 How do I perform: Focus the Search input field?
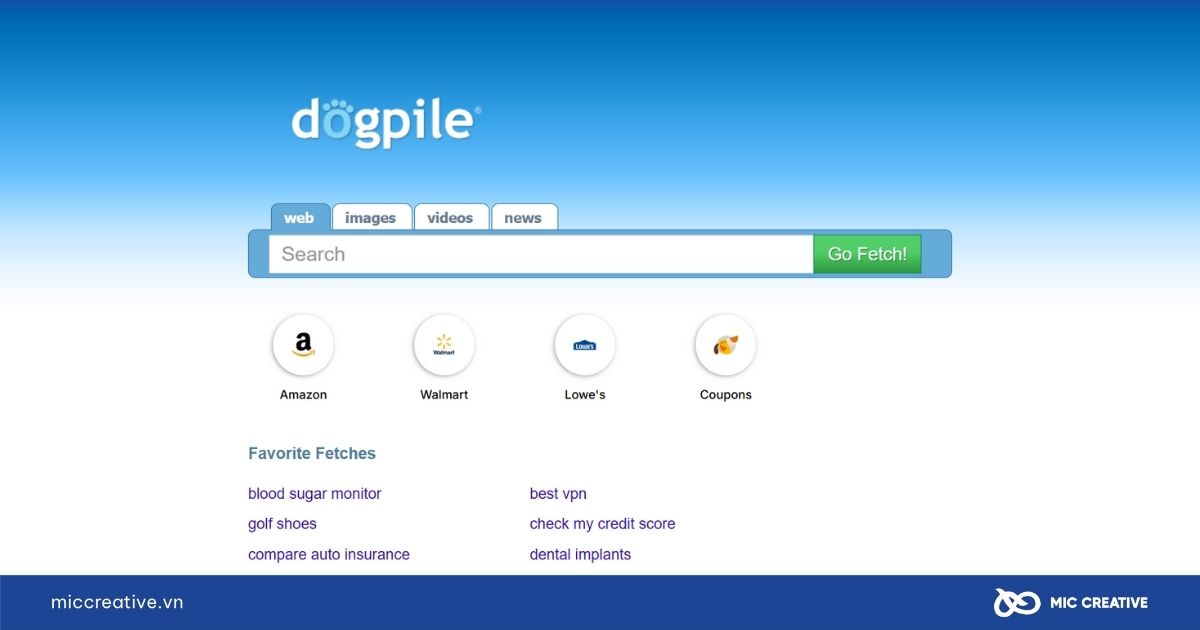(540, 254)
